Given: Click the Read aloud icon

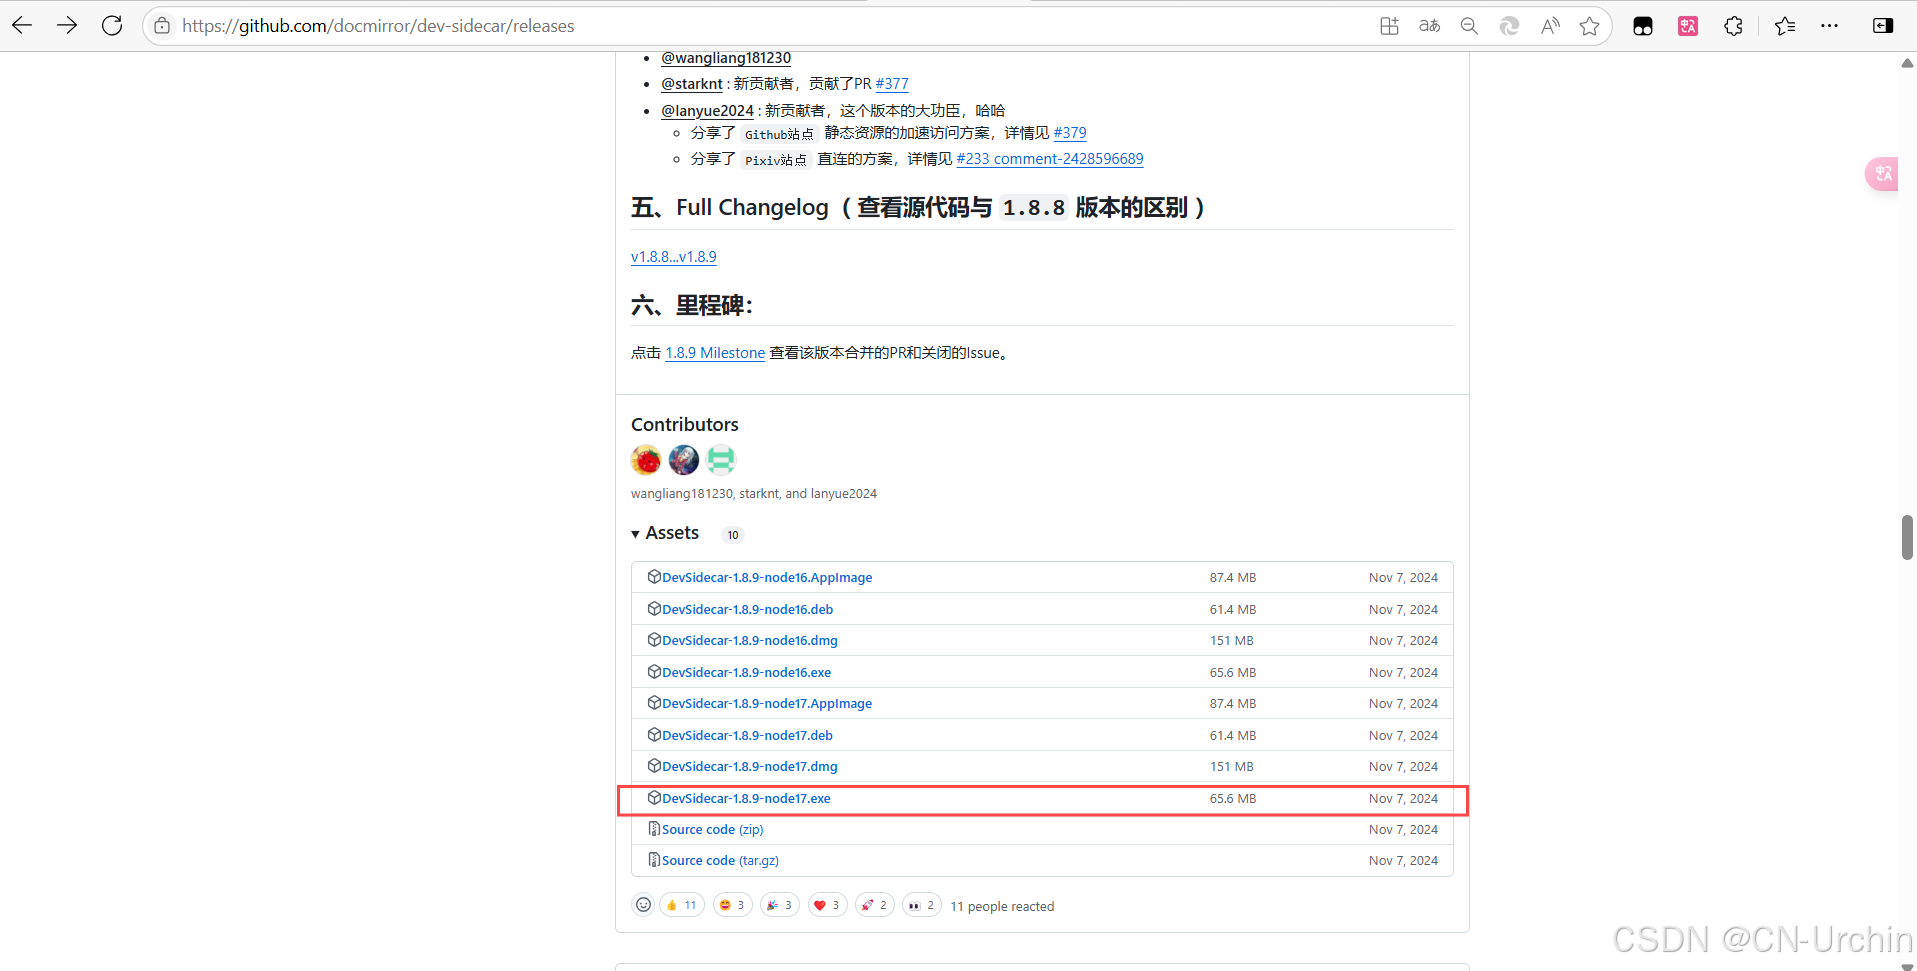Looking at the screenshot, I should point(1550,26).
